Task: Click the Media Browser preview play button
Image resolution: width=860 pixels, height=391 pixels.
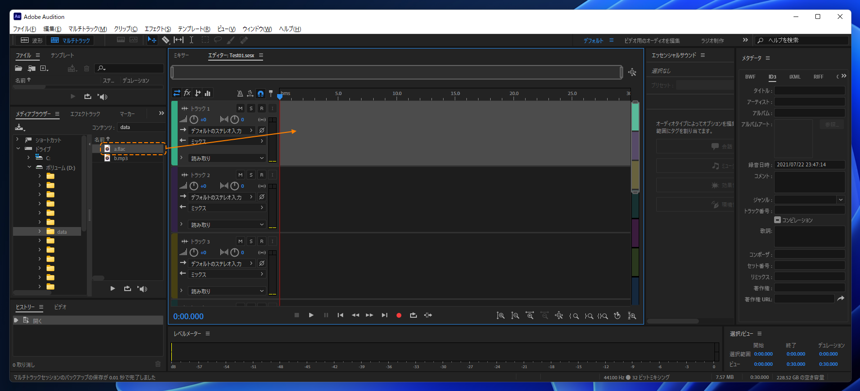Action: pyautogui.click(x=112, y=288)
